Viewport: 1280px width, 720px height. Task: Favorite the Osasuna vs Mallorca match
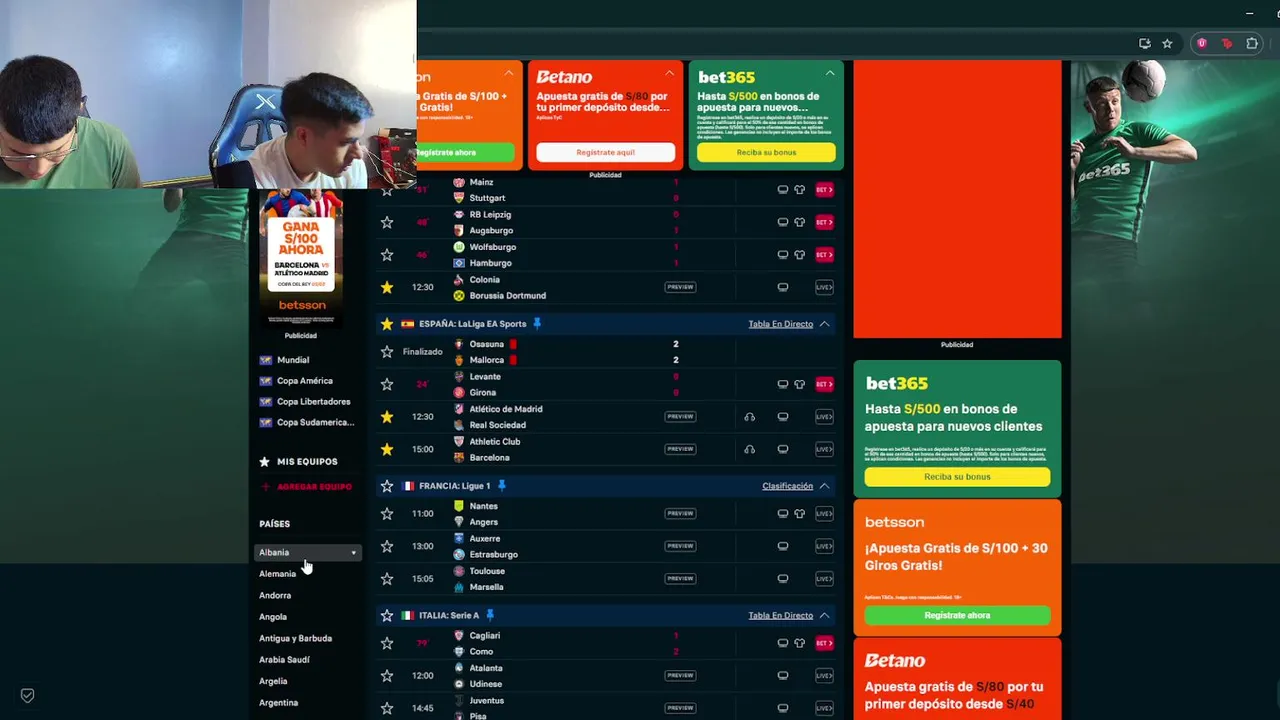[387, 352]
